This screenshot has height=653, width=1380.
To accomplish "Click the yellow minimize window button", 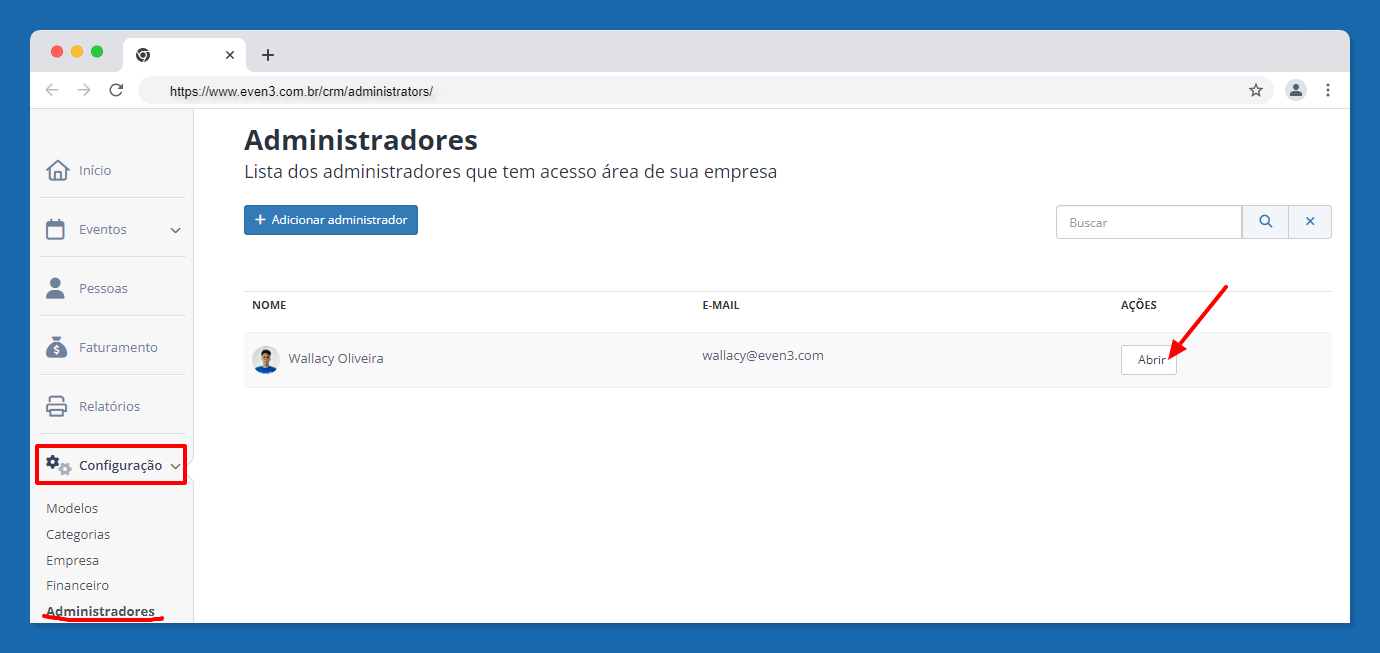I will (77, 52).
